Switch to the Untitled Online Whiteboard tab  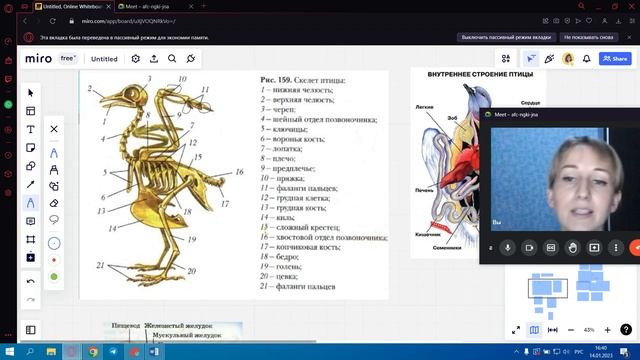coord(72,7)
